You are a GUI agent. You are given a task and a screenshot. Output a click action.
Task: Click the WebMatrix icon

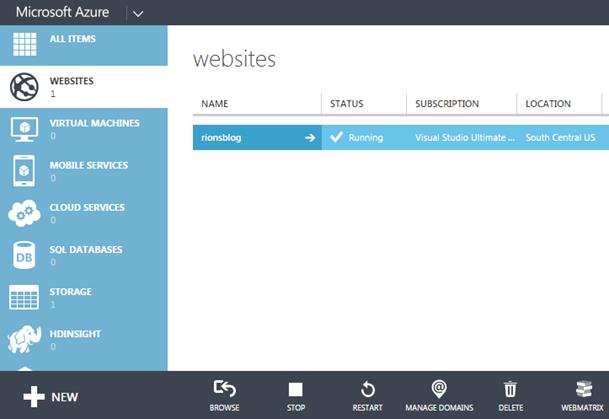tap(584, 389)
